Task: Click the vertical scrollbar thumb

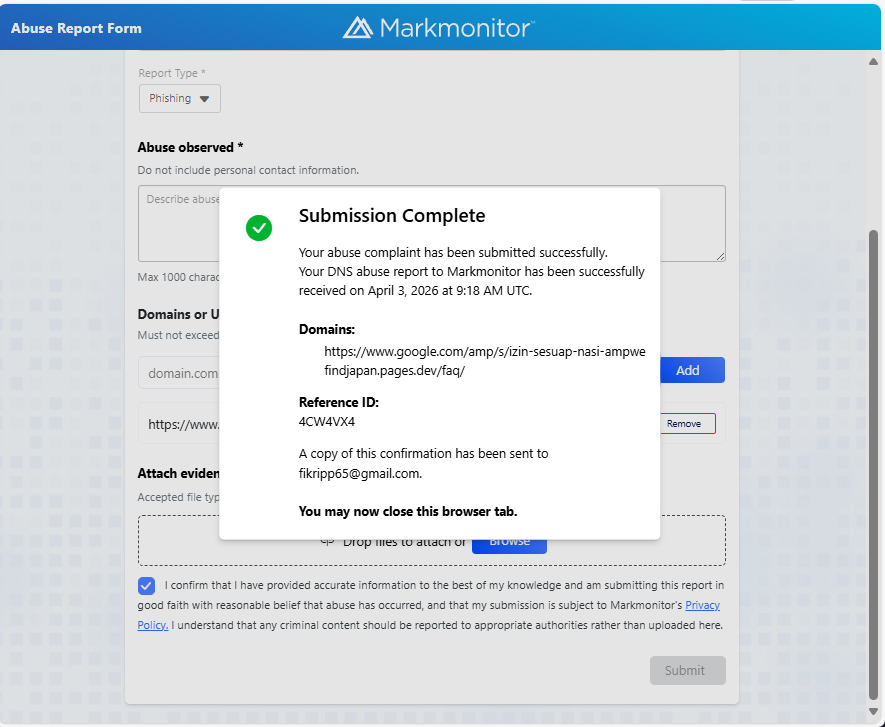Action: (873, 465)
